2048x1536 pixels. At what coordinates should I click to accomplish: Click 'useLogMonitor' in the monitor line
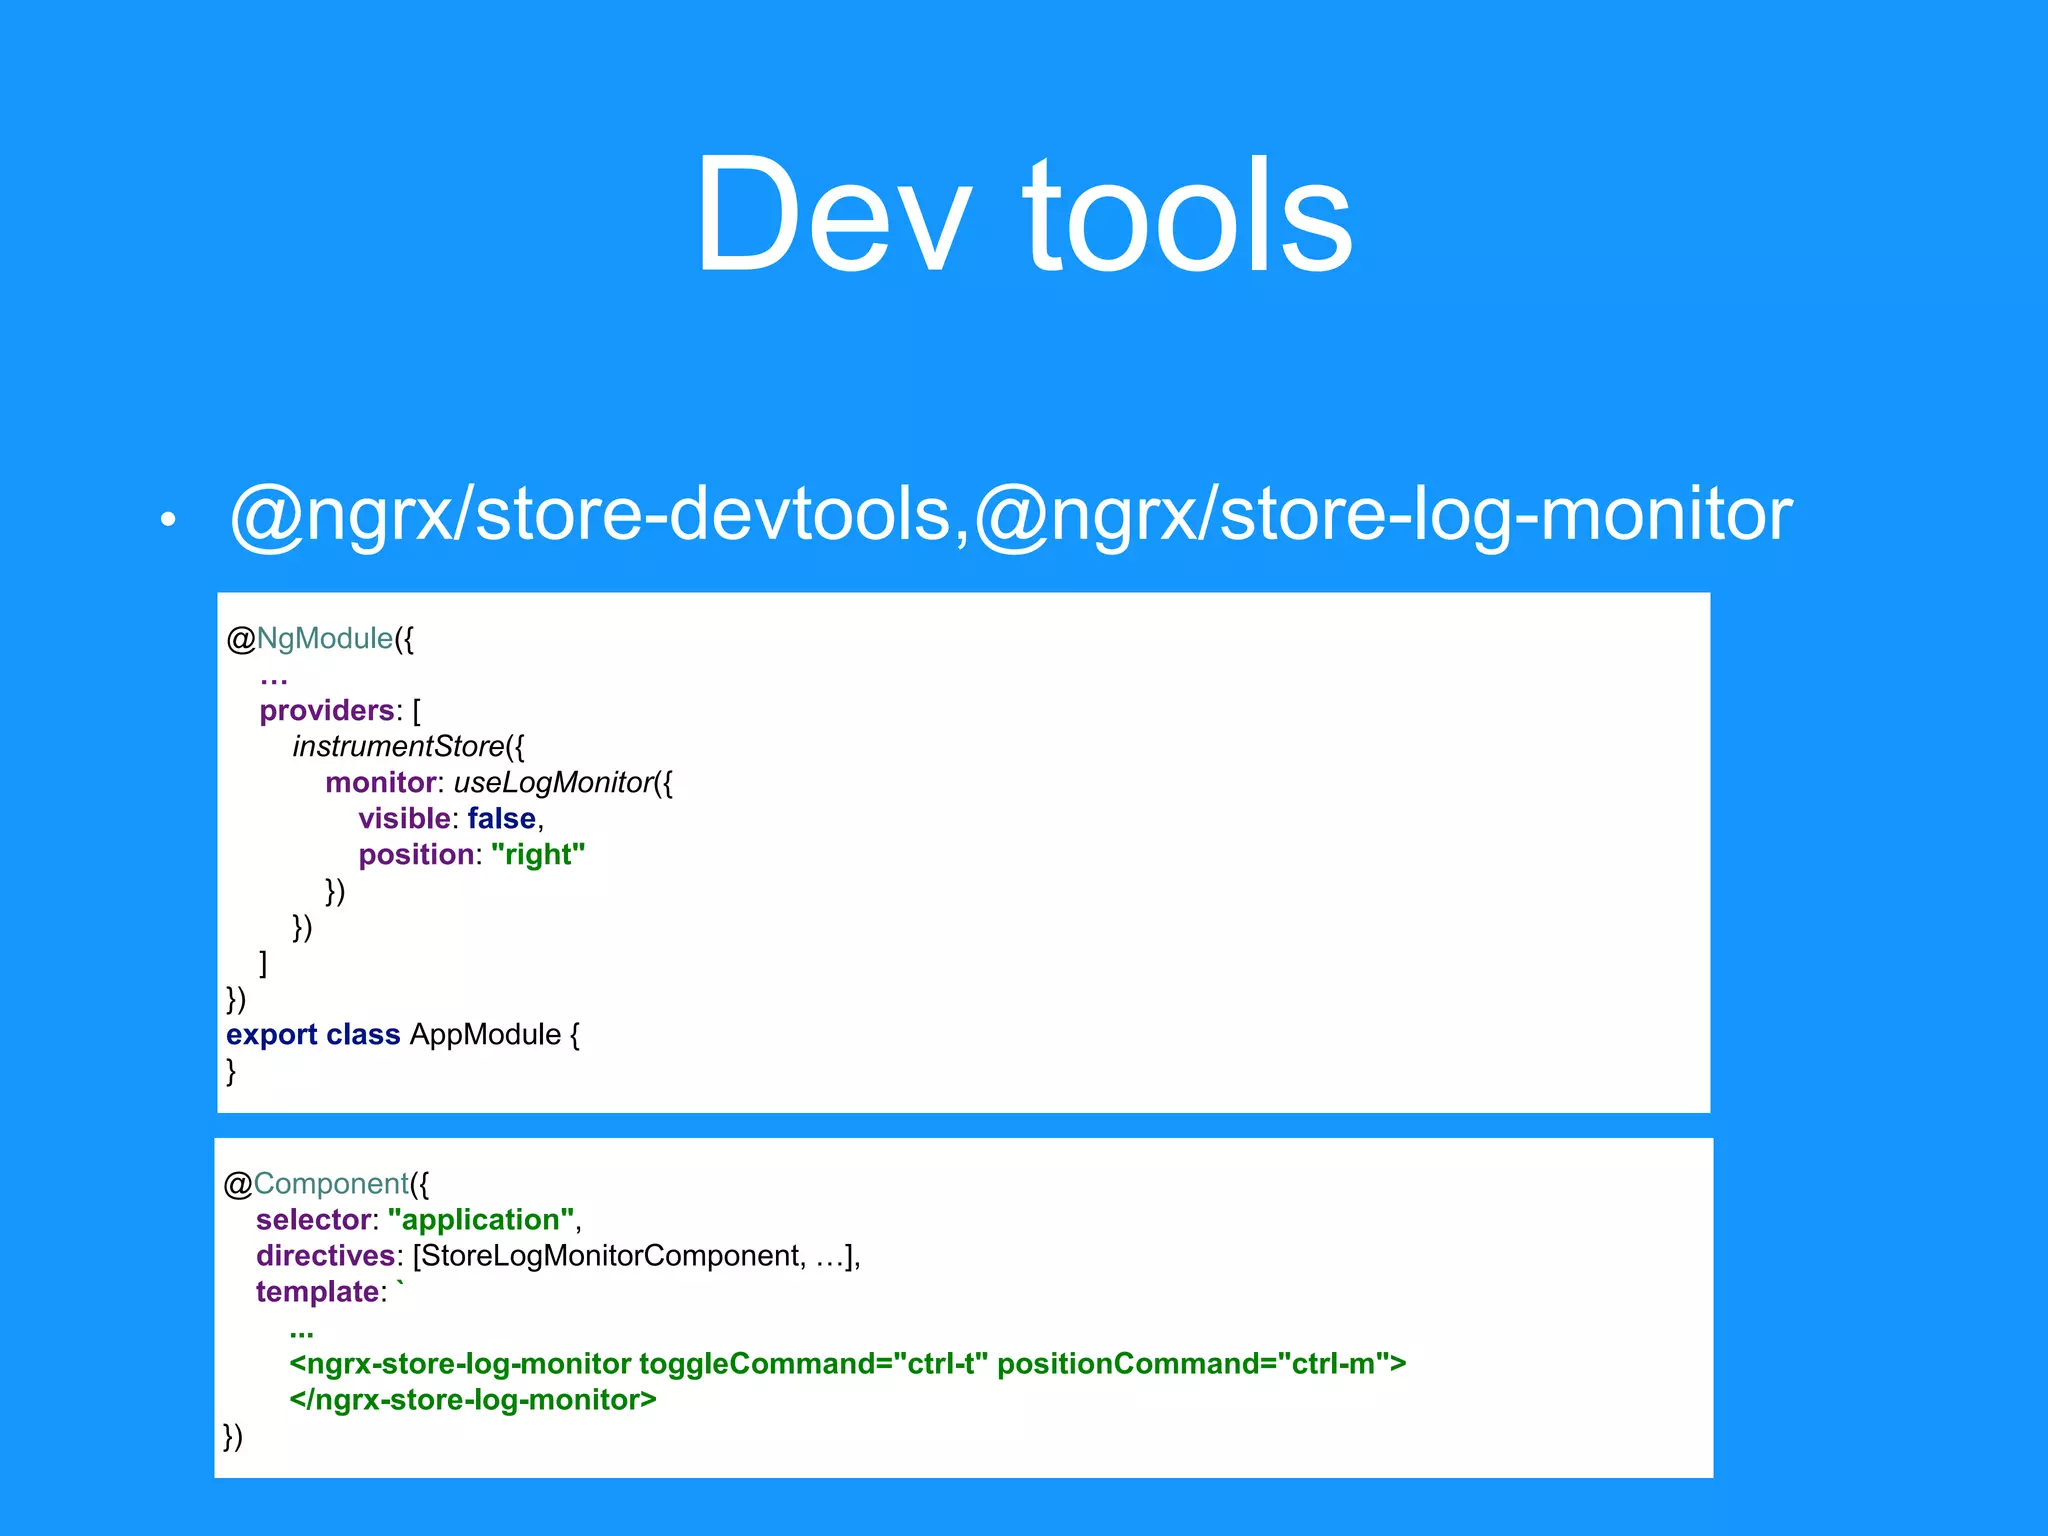coord(553,783)
